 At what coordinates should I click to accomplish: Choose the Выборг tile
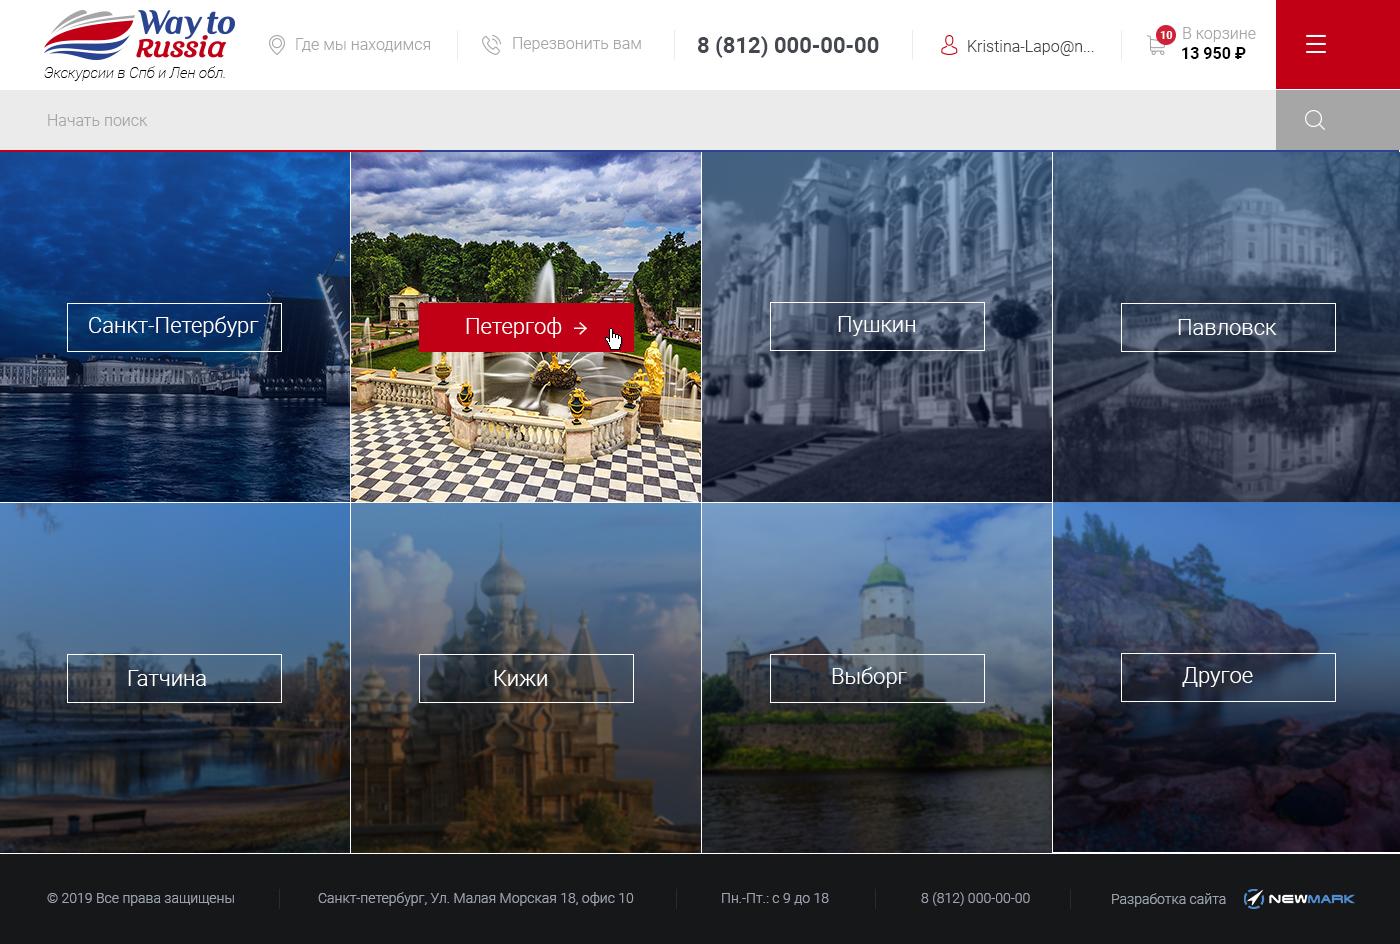tap(877, 677)
